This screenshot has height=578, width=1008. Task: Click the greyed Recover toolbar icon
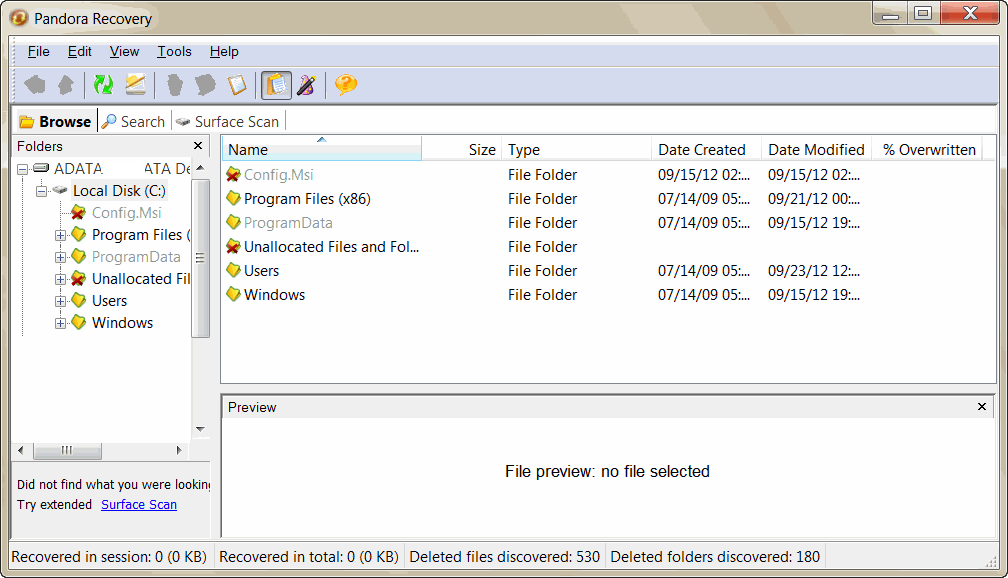point(174,85)
